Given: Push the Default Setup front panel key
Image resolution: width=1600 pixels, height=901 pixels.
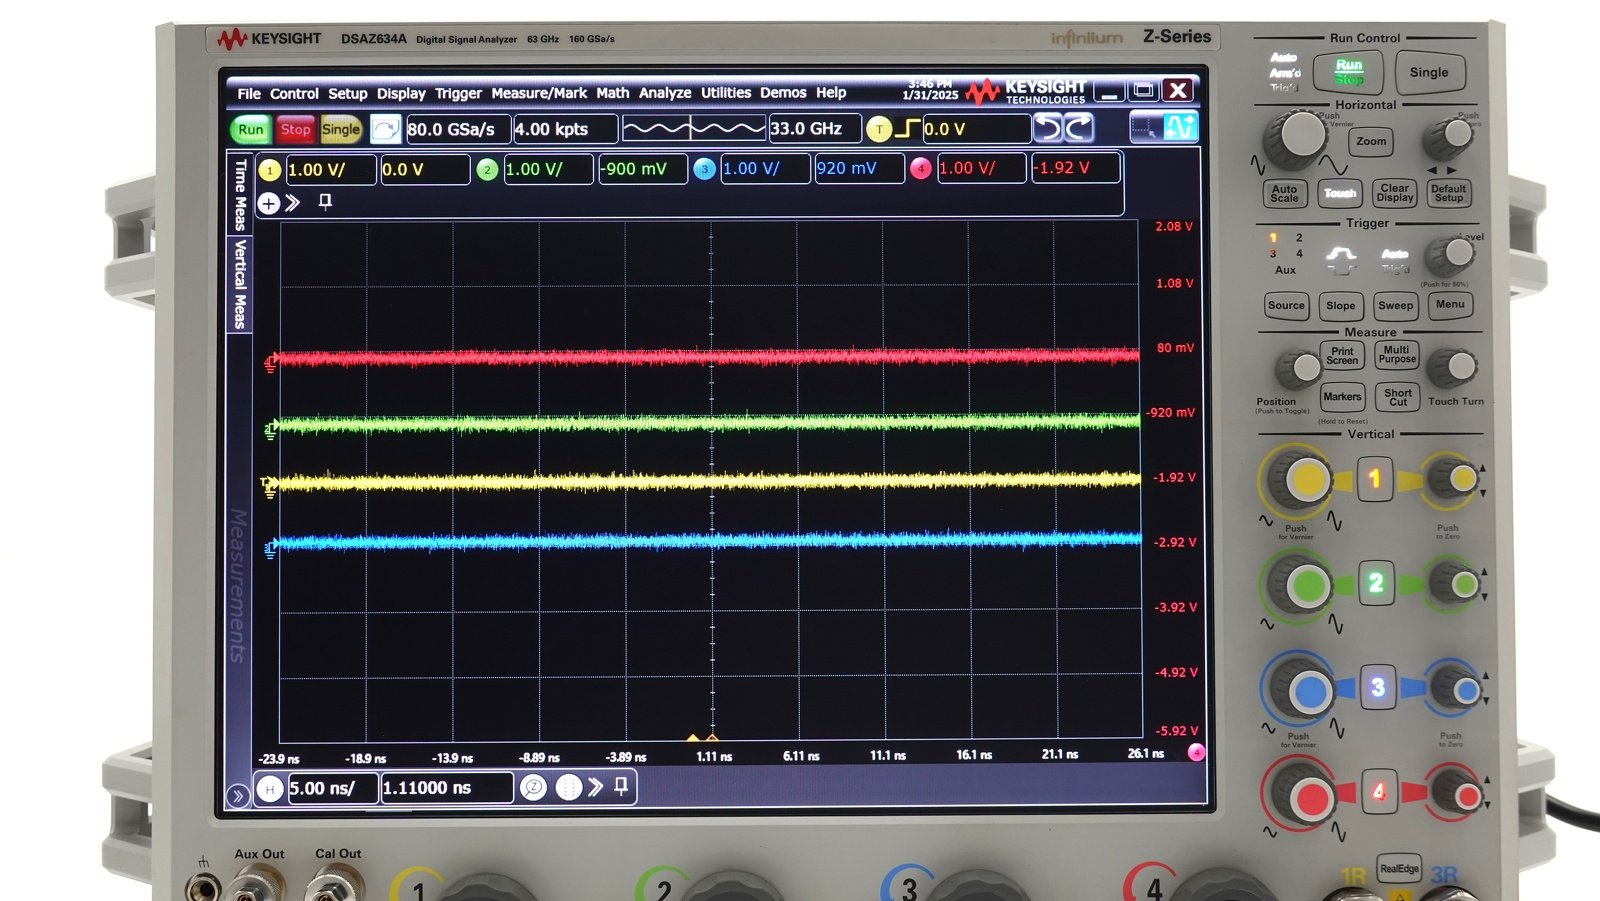Looking at the screenshot, I should click(x=1448, y=193).
